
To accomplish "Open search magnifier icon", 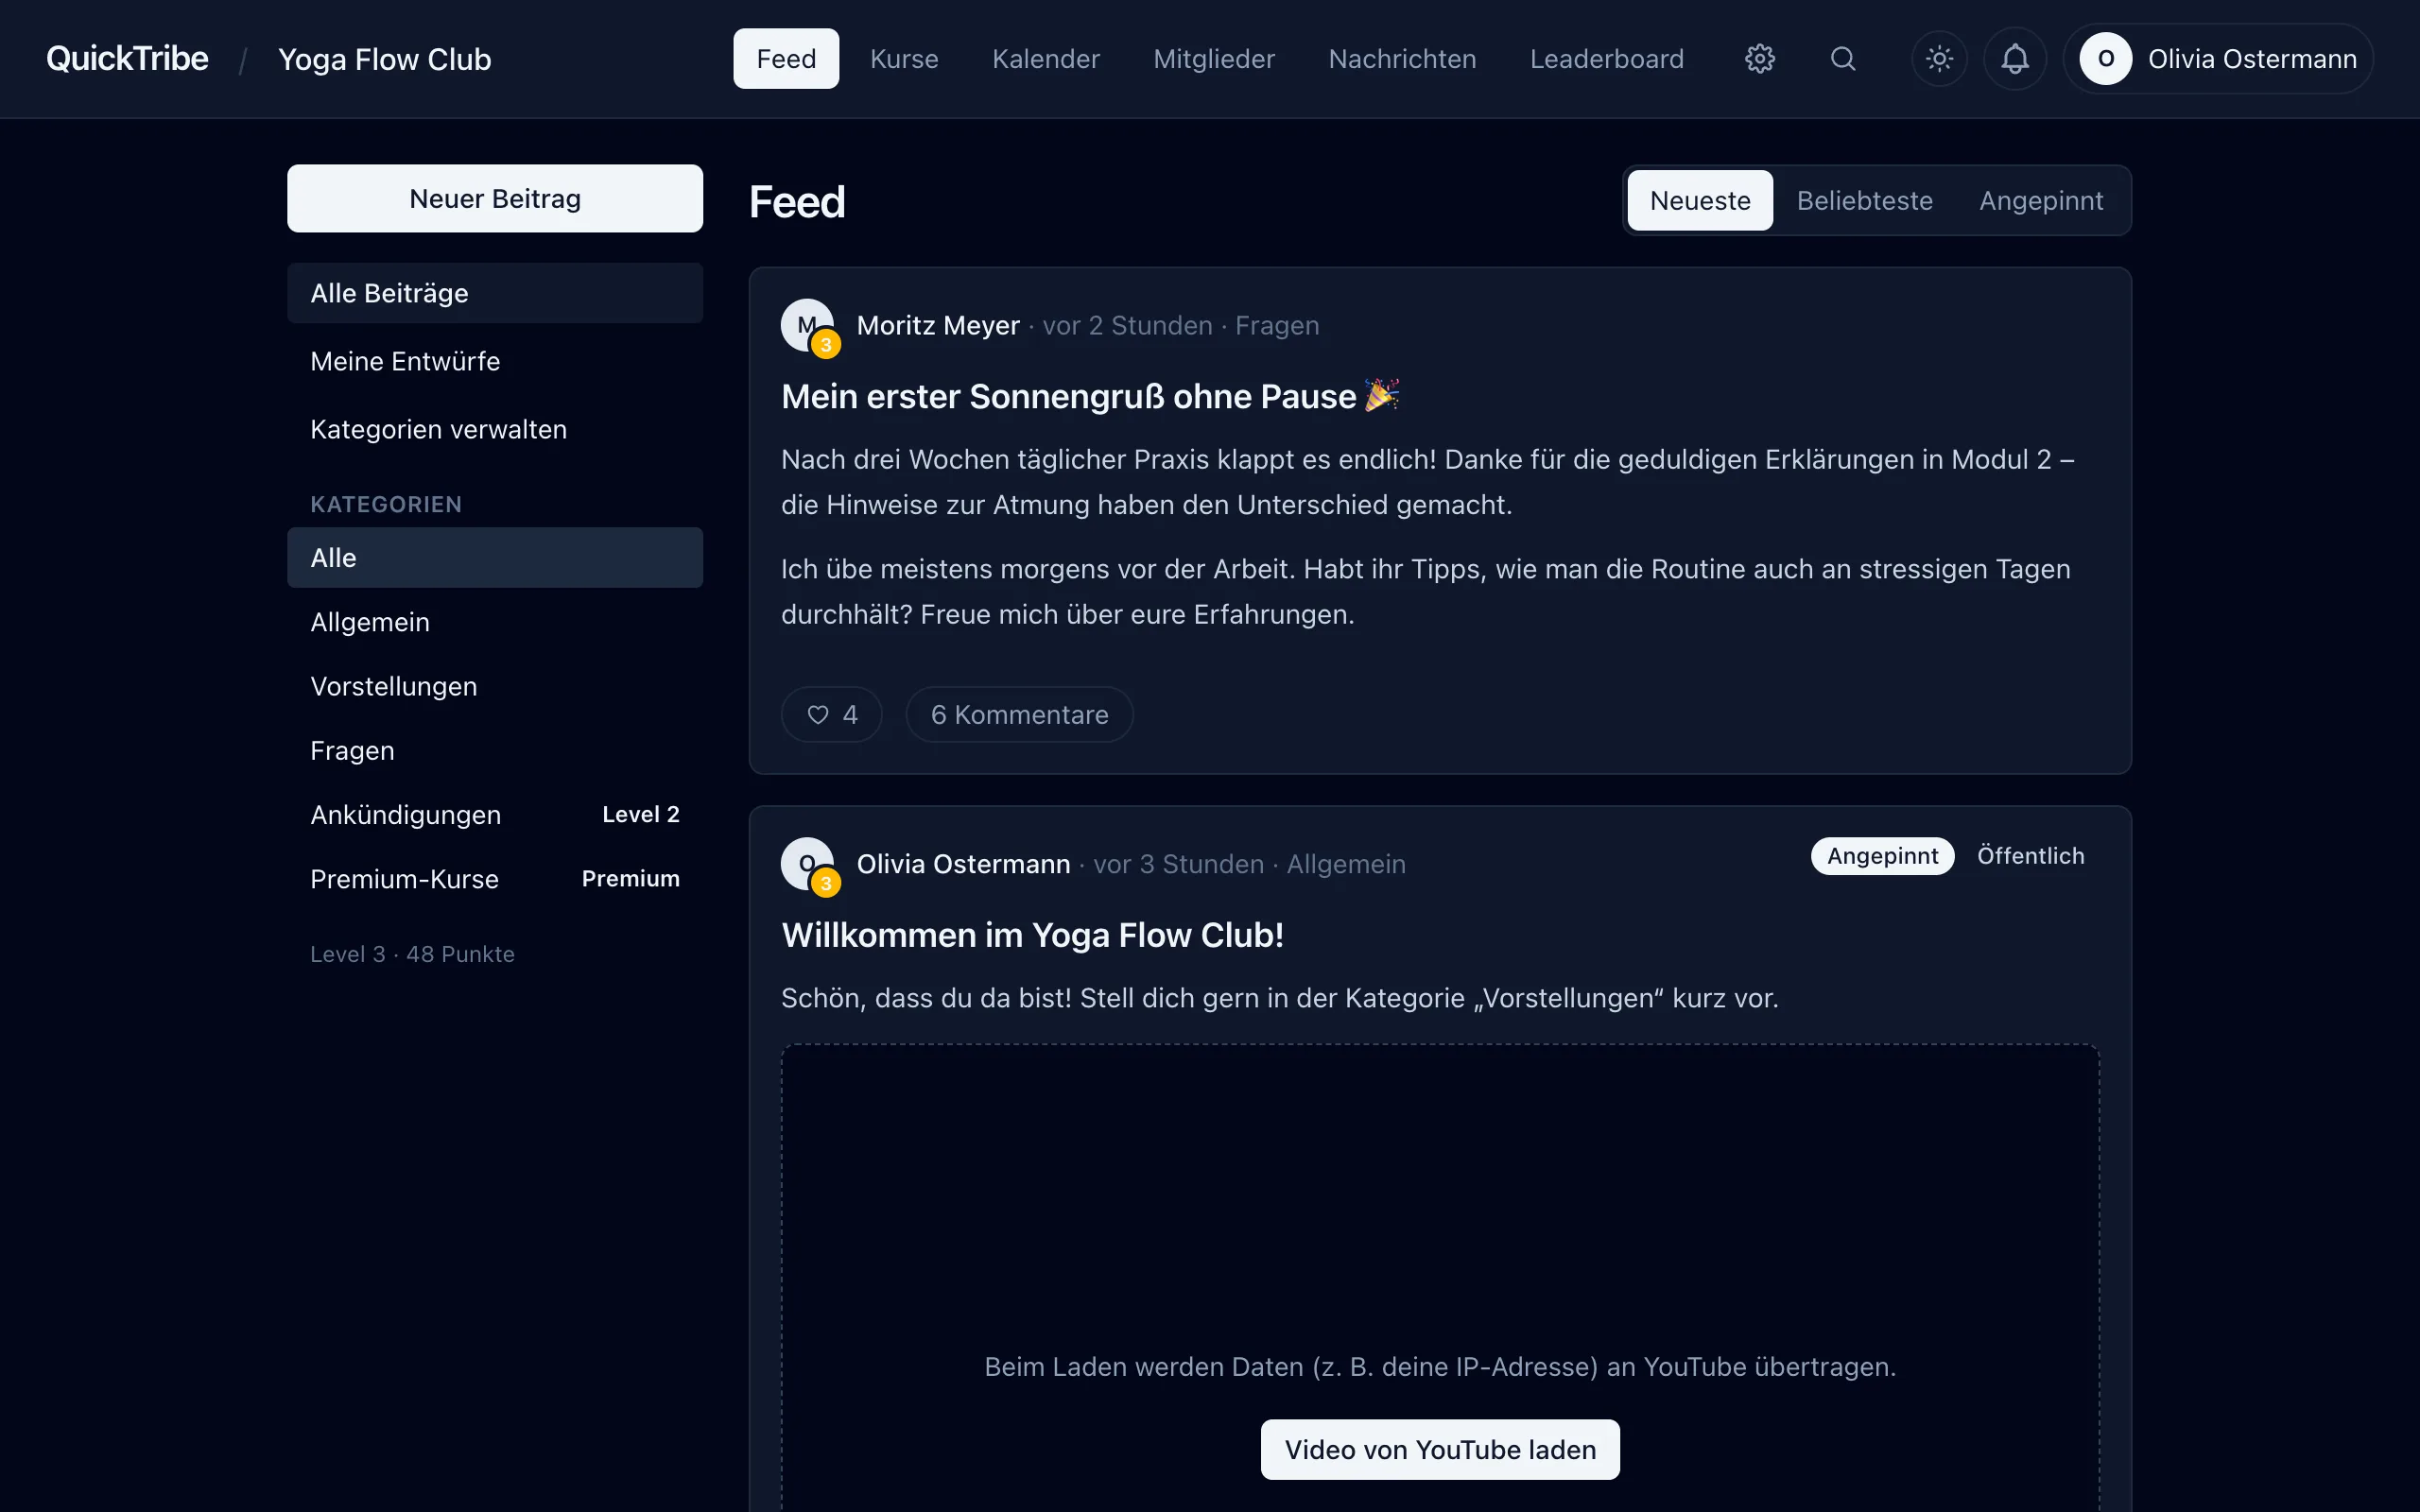I will (x=1842, y=59).
